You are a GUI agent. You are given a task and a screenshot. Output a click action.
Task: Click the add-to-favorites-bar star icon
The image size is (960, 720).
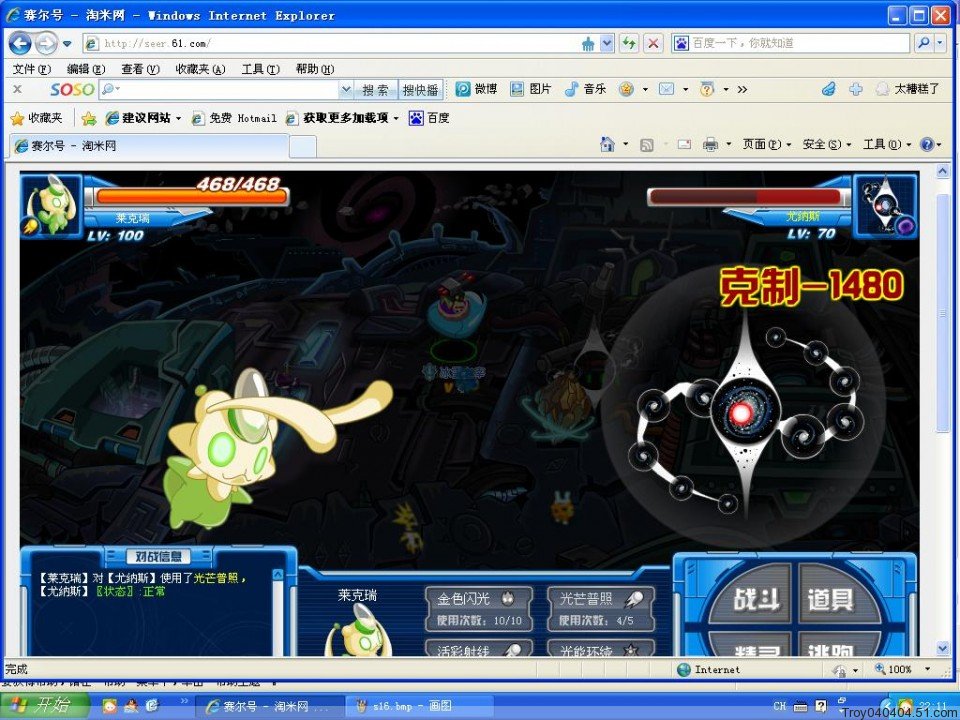coord(89,118)
